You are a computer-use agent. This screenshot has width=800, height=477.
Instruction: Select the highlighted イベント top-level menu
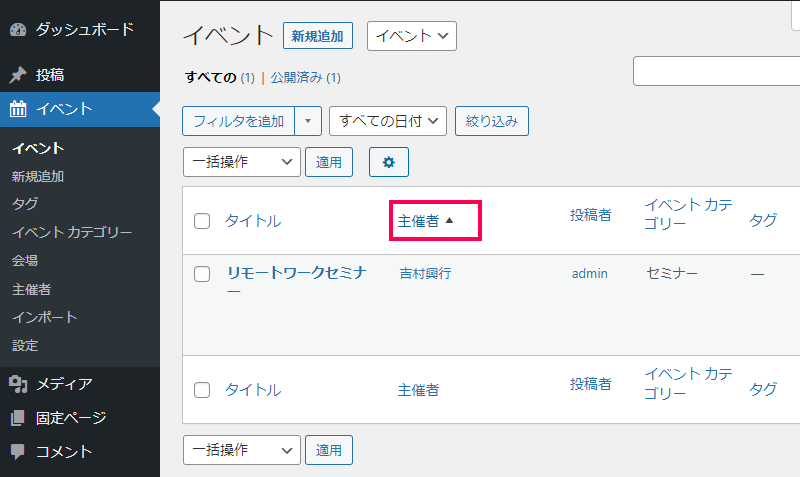coord(80,109)
